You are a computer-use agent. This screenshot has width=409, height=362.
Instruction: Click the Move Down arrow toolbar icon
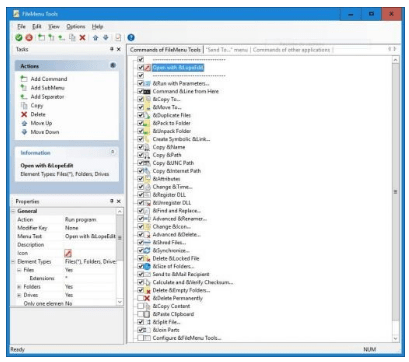[x=106, y=38]
